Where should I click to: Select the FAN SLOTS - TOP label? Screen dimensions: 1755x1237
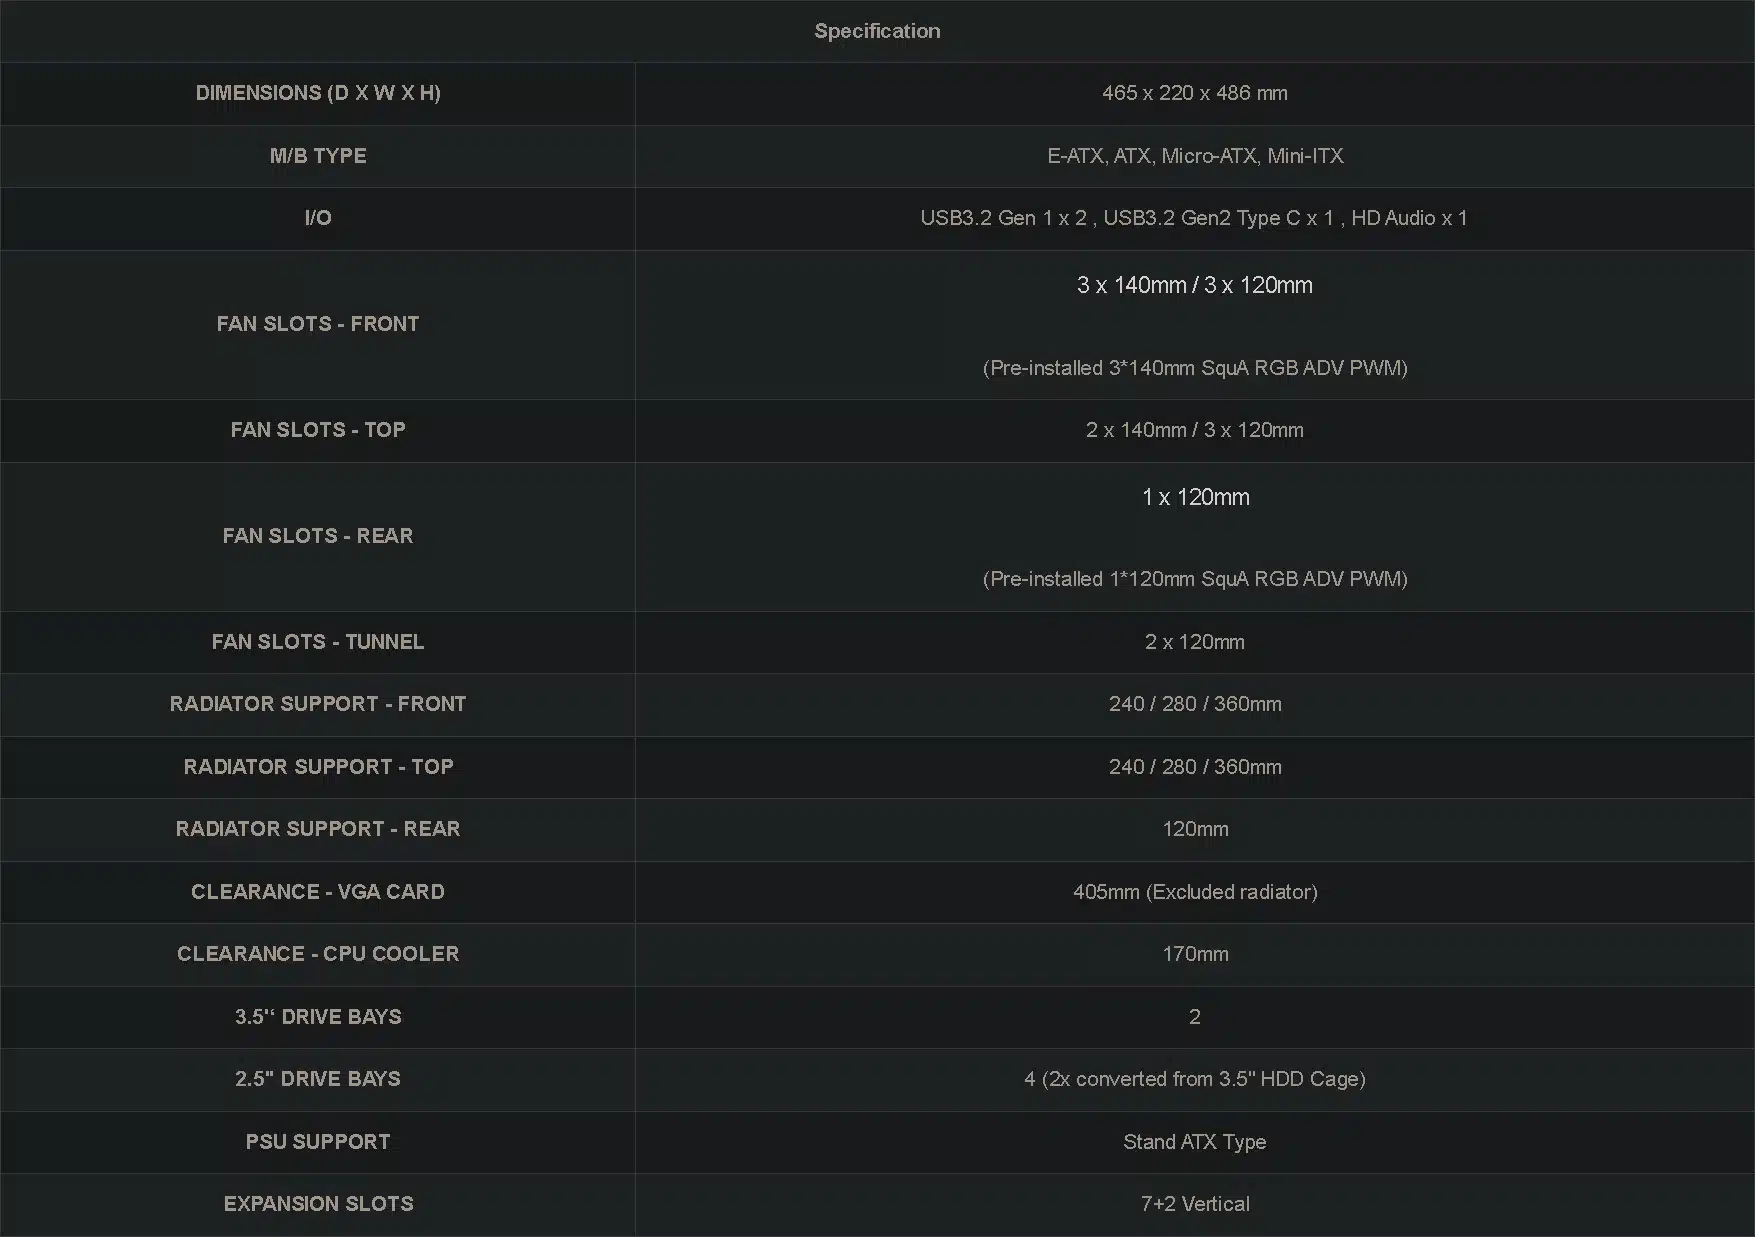coord(318,430)
